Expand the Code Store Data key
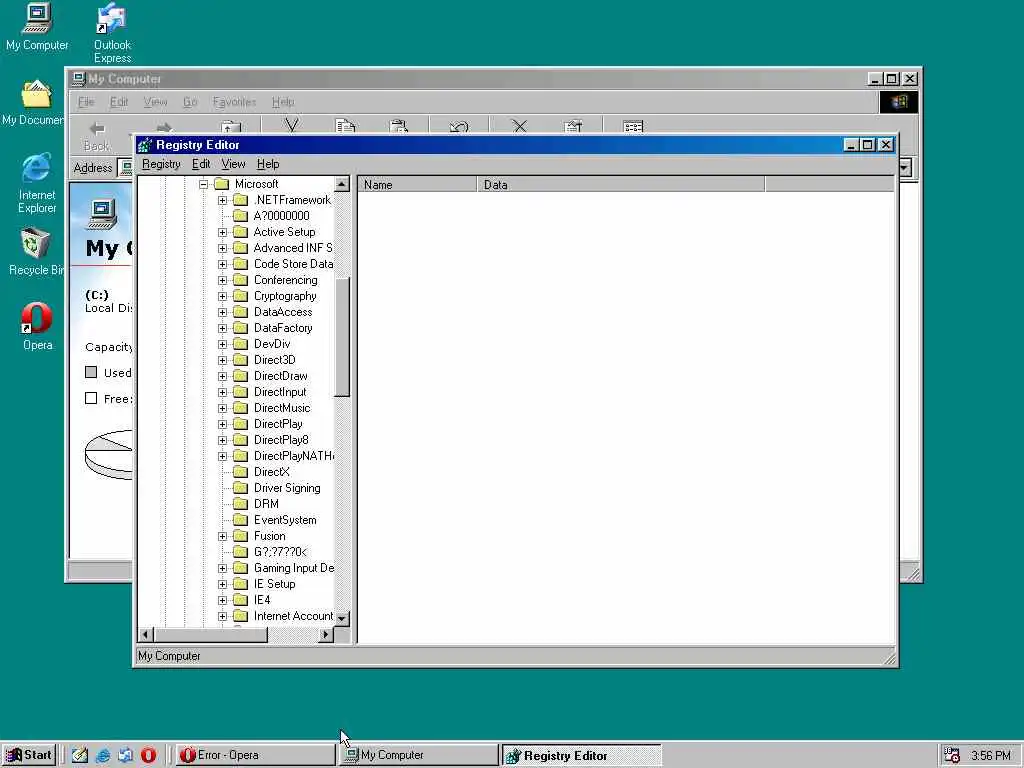The width and height of the screenshot is (1024, 768). click(x=223, y=264)
